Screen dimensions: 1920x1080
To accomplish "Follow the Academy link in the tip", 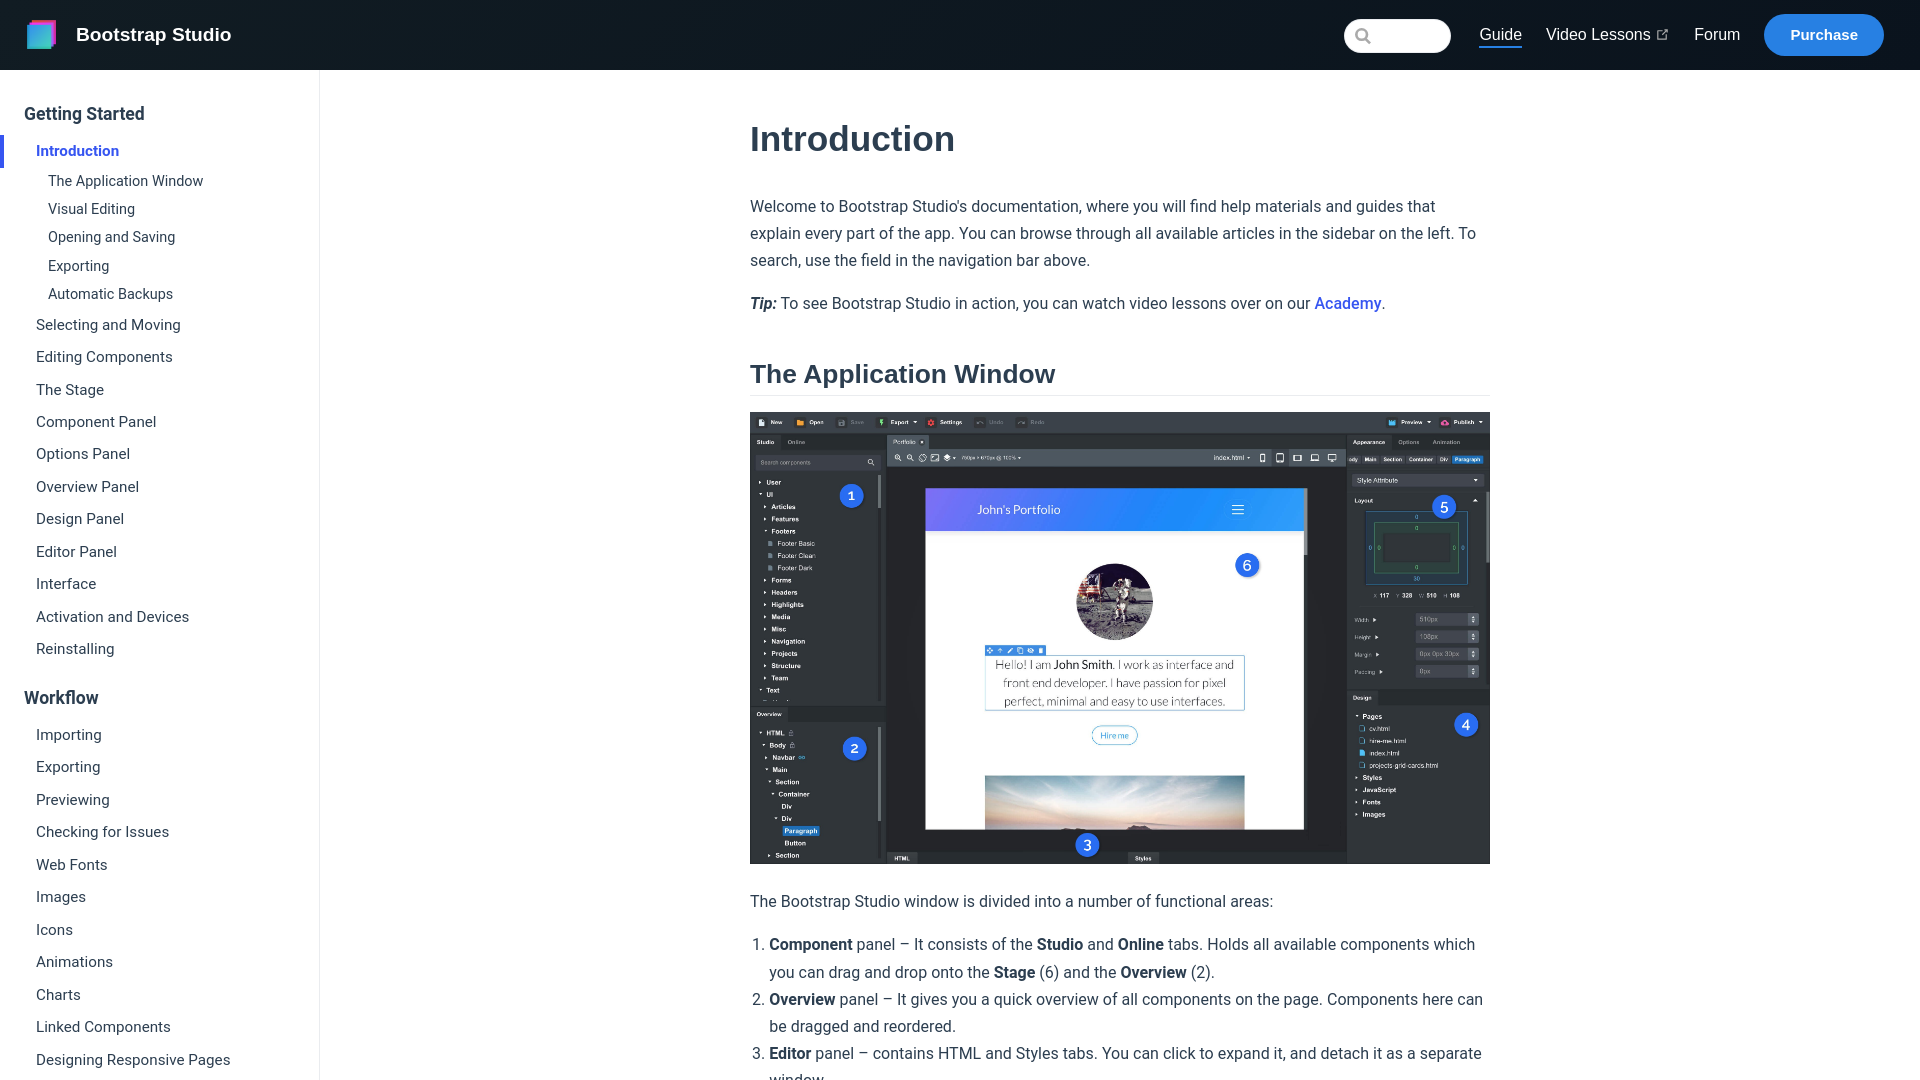I will [x=1347, y=304].
